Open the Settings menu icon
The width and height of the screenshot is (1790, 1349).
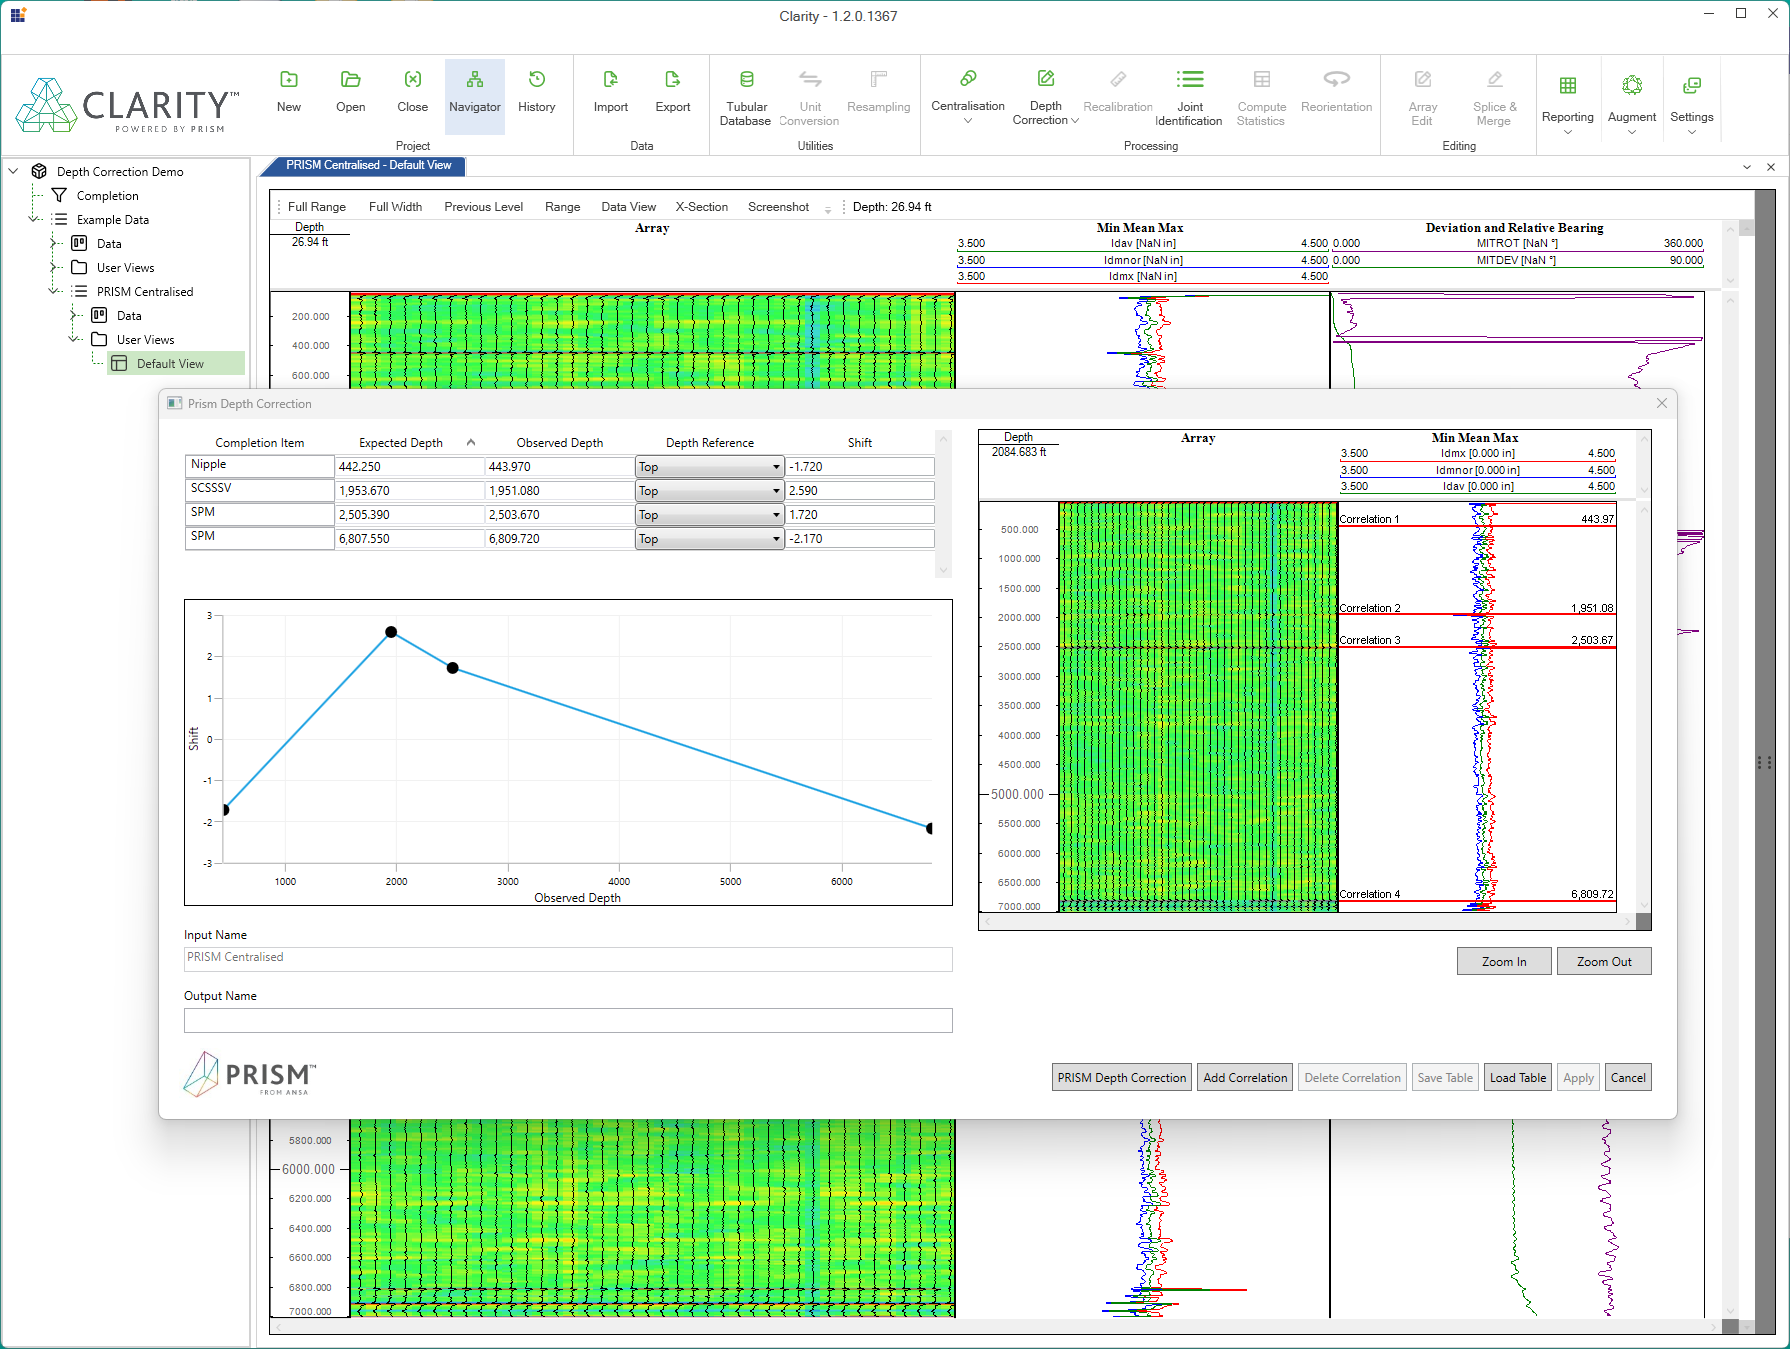pyautogui.click(x=1691, y=103)
